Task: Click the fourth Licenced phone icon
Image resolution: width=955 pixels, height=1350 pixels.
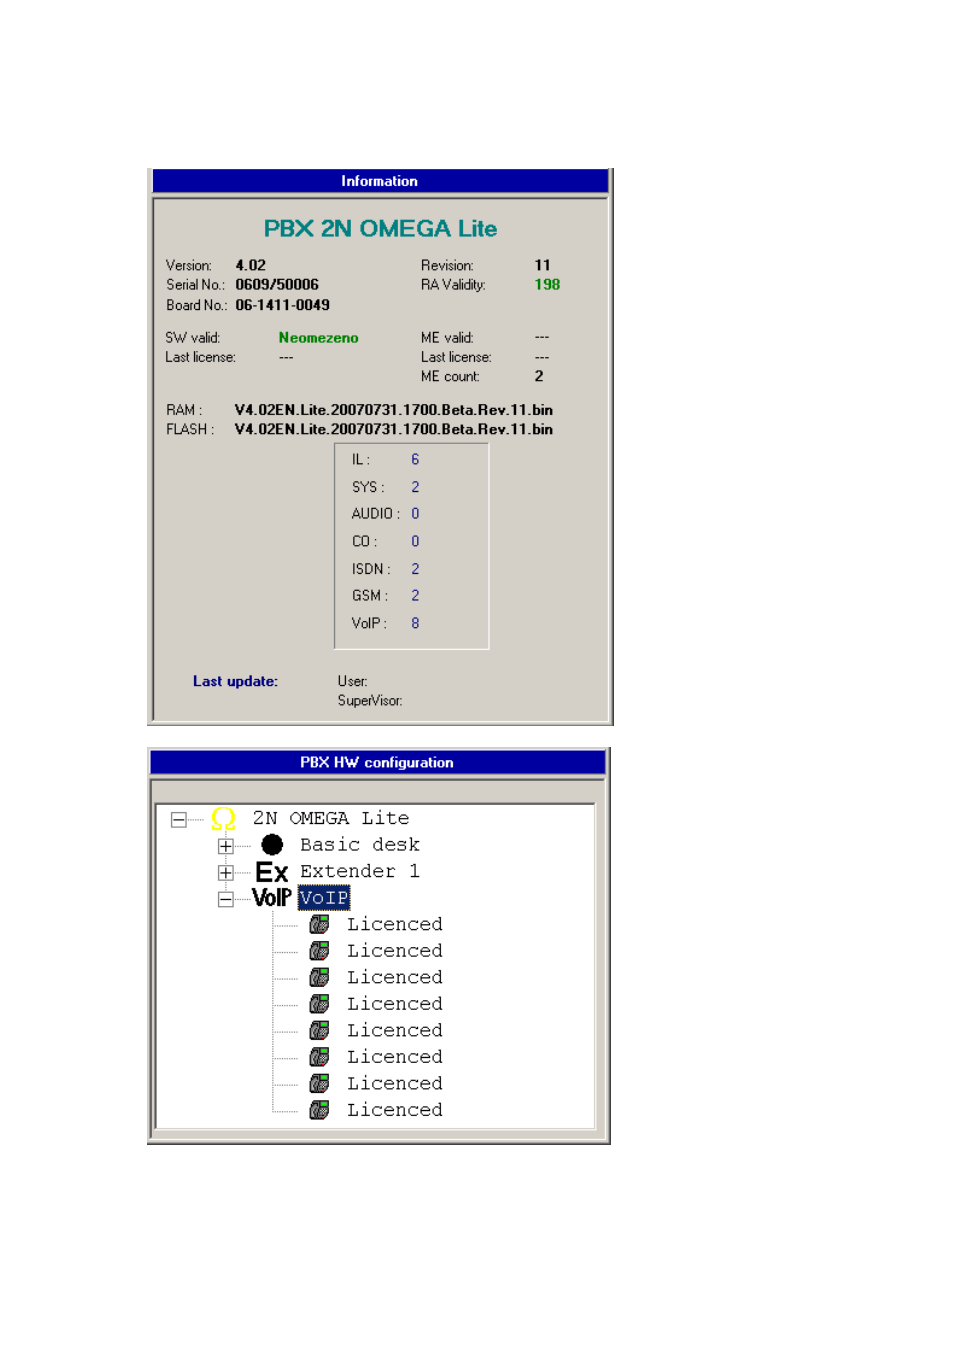Action: click(x=319, y=1004)
